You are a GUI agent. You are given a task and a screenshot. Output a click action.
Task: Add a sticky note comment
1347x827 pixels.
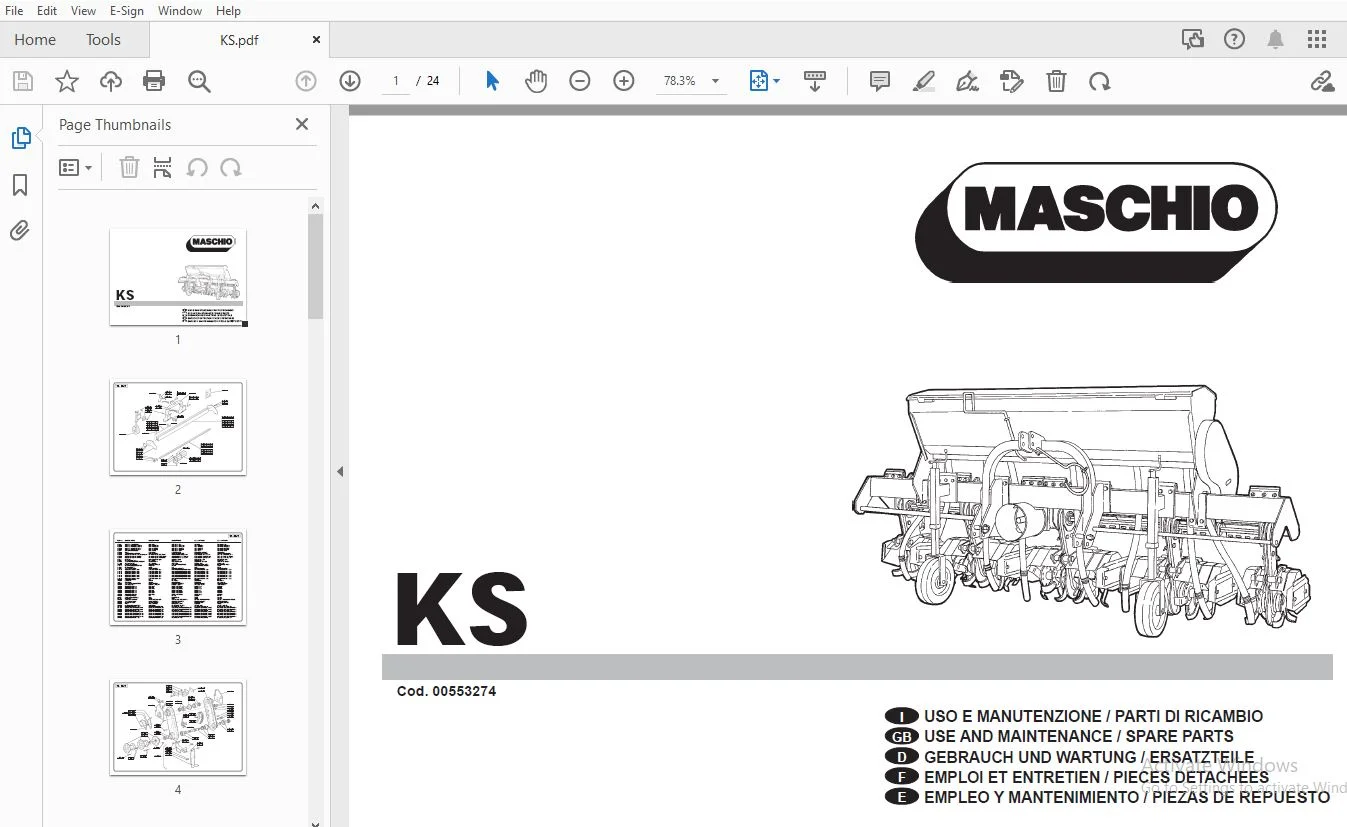coord(880,81)
